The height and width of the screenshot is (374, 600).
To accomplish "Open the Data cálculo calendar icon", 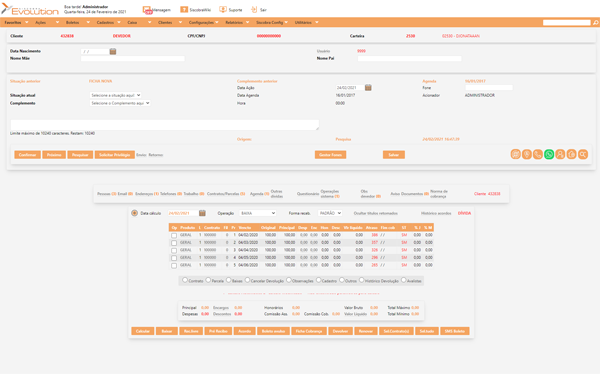I will 202,213.
